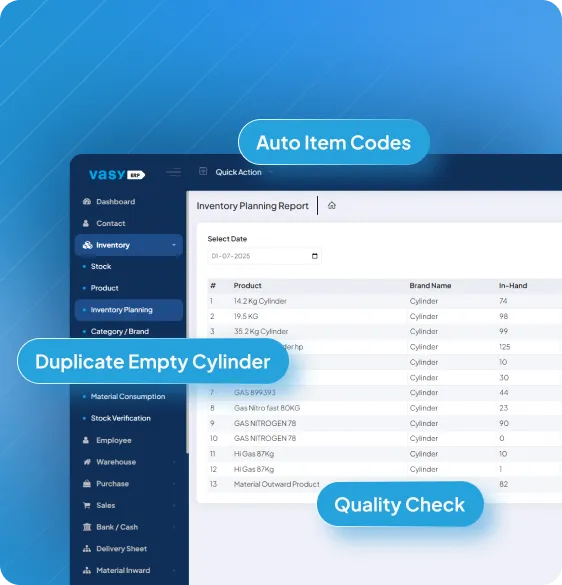The width and height of the screenshot is (562, 585).
Task: Expand the Warehouse menu chevron
Action: pyautogui.click(x=174, y=462)
